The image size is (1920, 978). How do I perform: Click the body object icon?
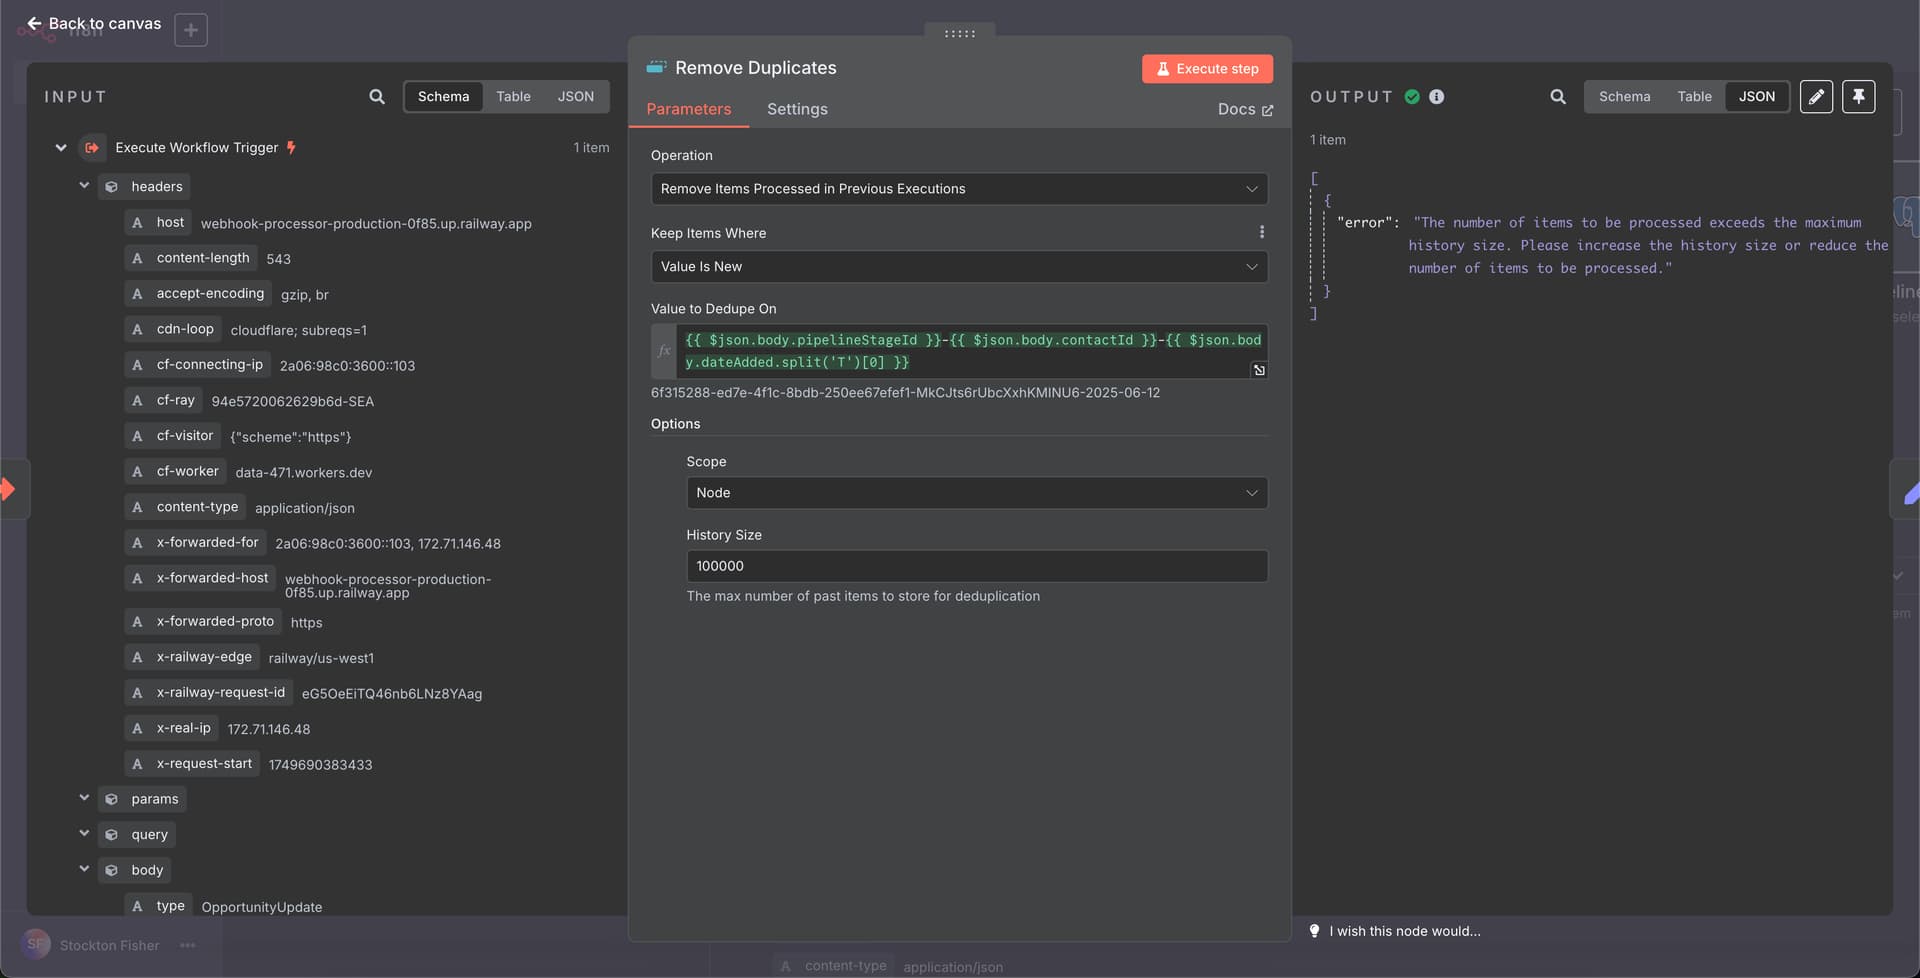click(112, 870)
